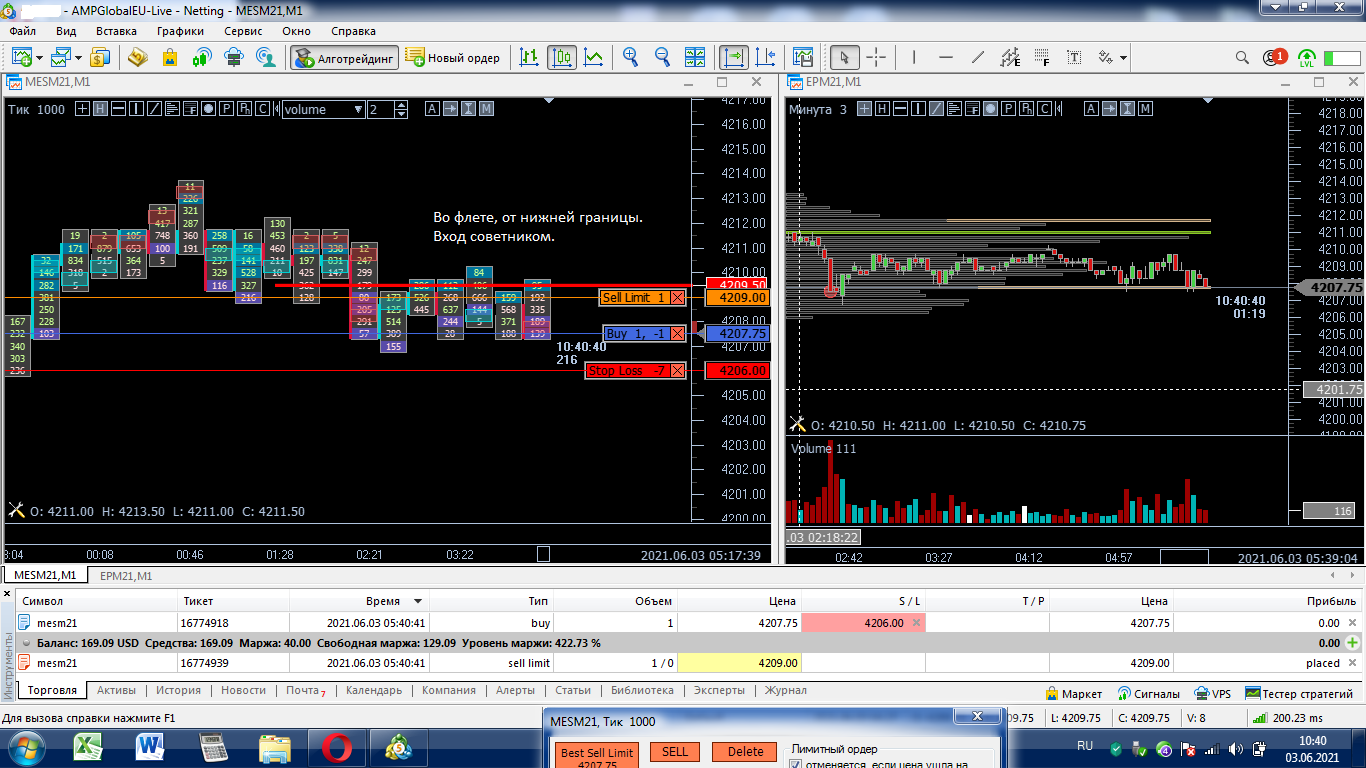Select the text label tool
The image size is (1366, 768).
(1074, 58)
